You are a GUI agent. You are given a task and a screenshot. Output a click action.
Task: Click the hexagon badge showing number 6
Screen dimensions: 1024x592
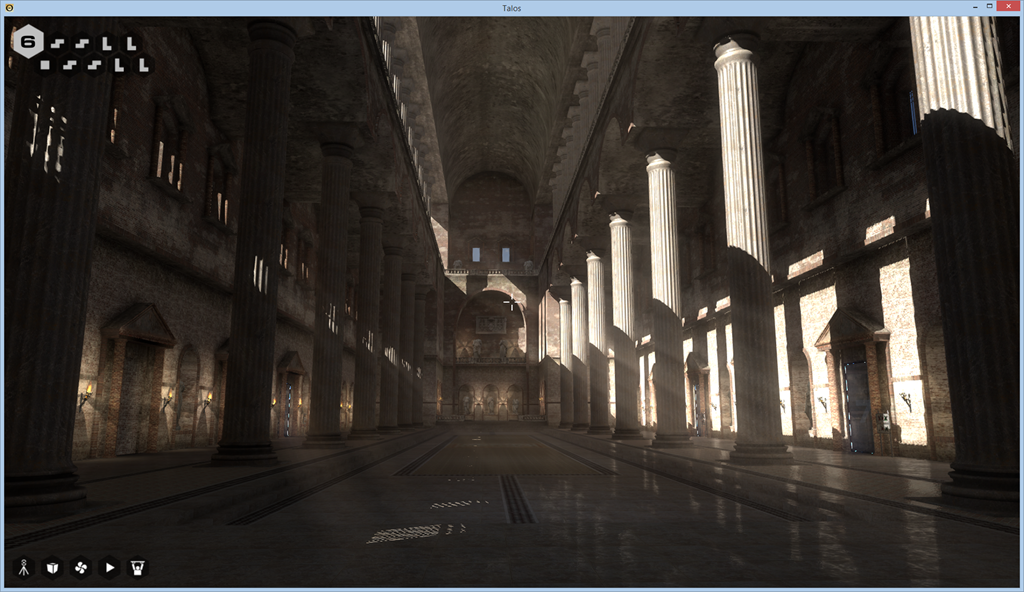[28, 41]
